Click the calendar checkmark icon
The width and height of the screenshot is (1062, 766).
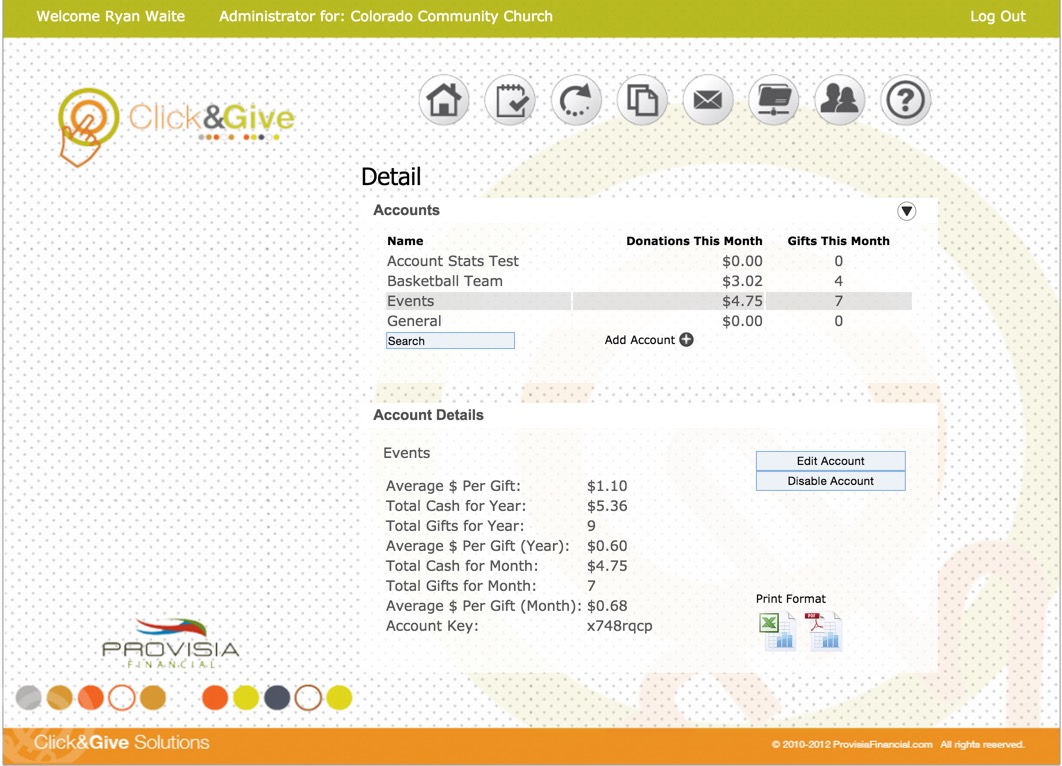pos(510,100)
